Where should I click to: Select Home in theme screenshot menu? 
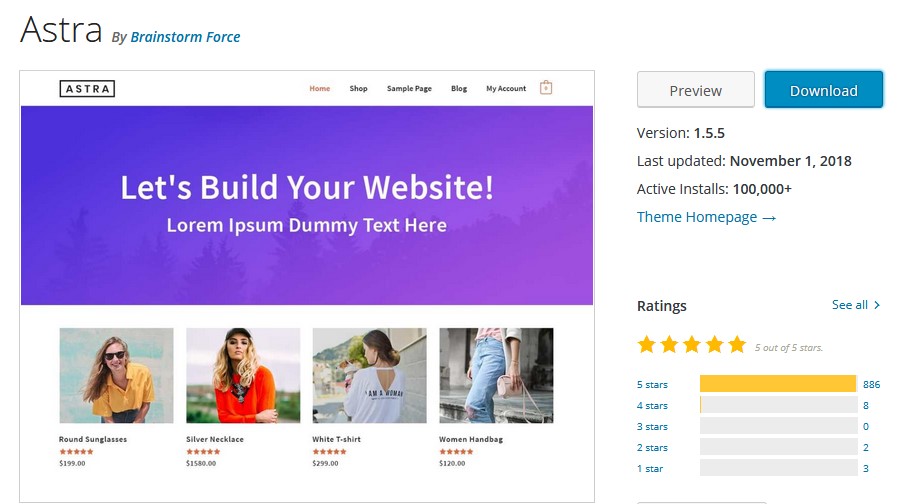coord(319,89)
